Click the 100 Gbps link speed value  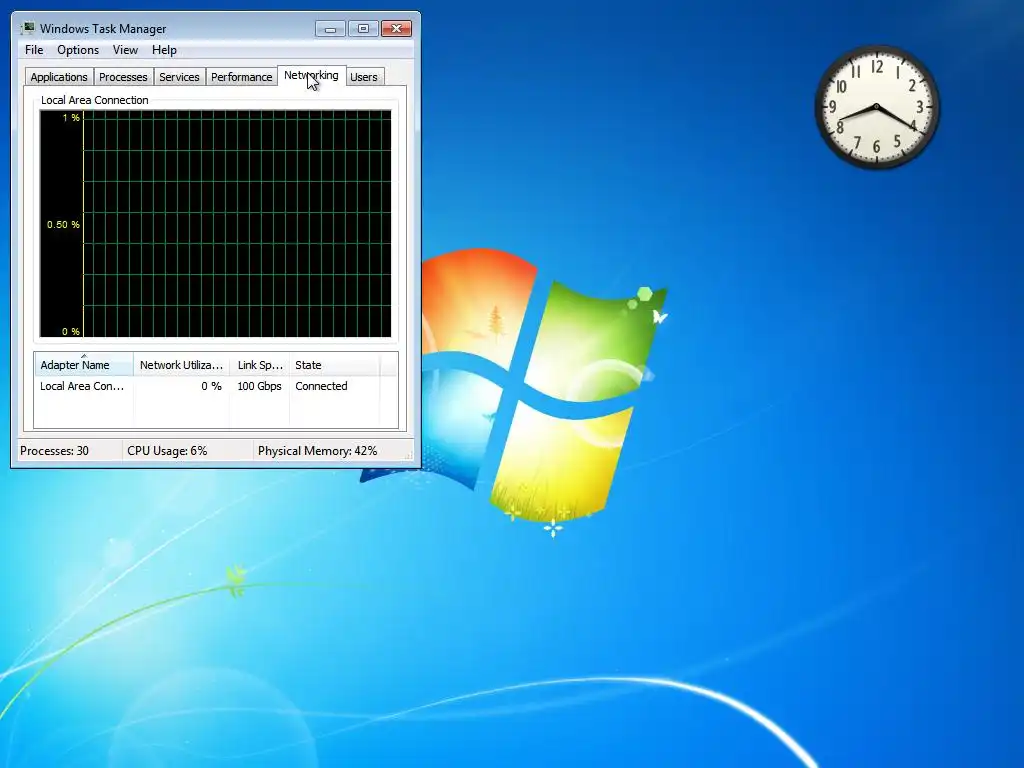pos(259,386)
